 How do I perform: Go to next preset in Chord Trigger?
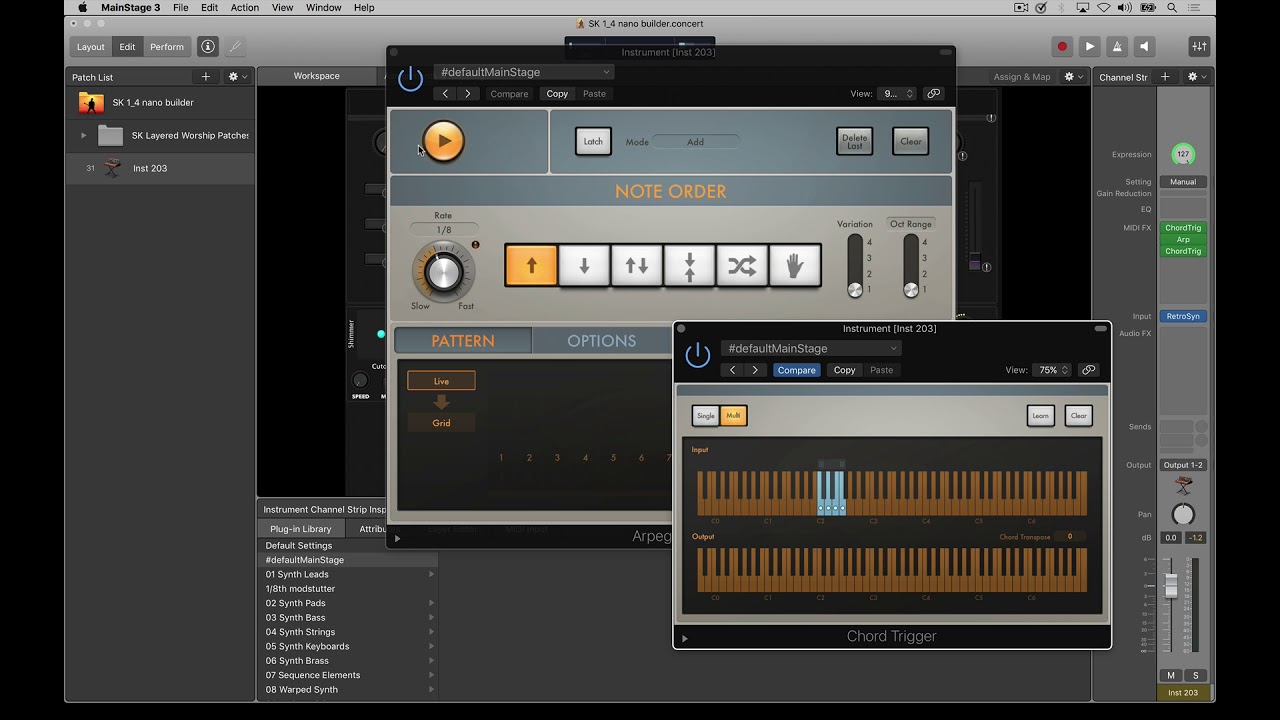click(755, 370)
